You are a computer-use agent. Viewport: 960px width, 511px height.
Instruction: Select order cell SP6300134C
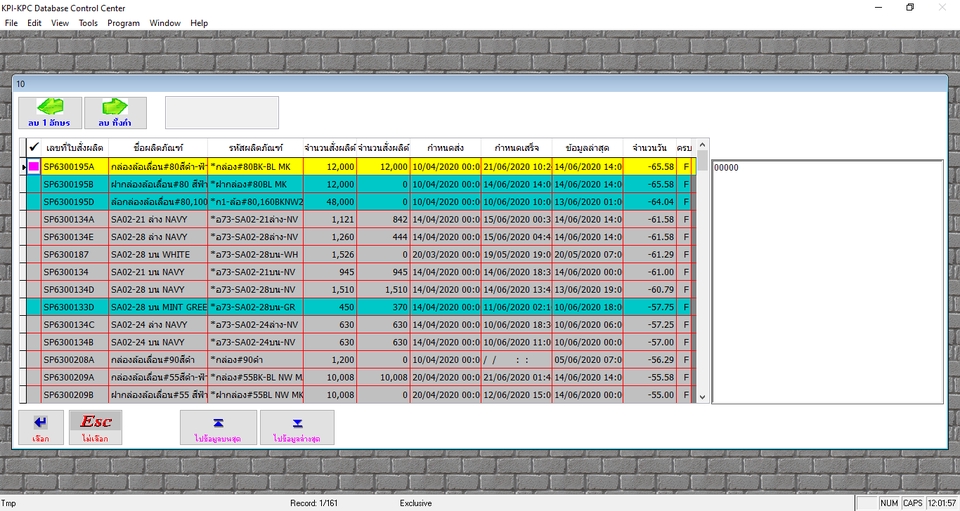pyautogui.click(x=75, y=324)
